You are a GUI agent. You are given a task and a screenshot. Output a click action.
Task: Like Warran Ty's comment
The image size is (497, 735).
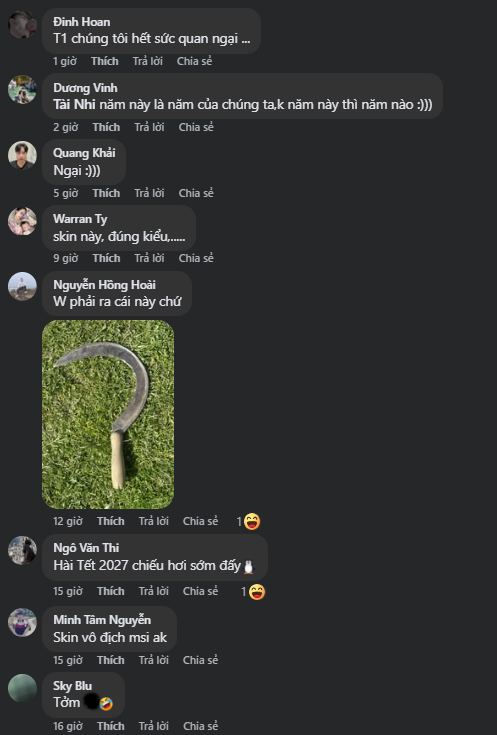pos(106,258)
